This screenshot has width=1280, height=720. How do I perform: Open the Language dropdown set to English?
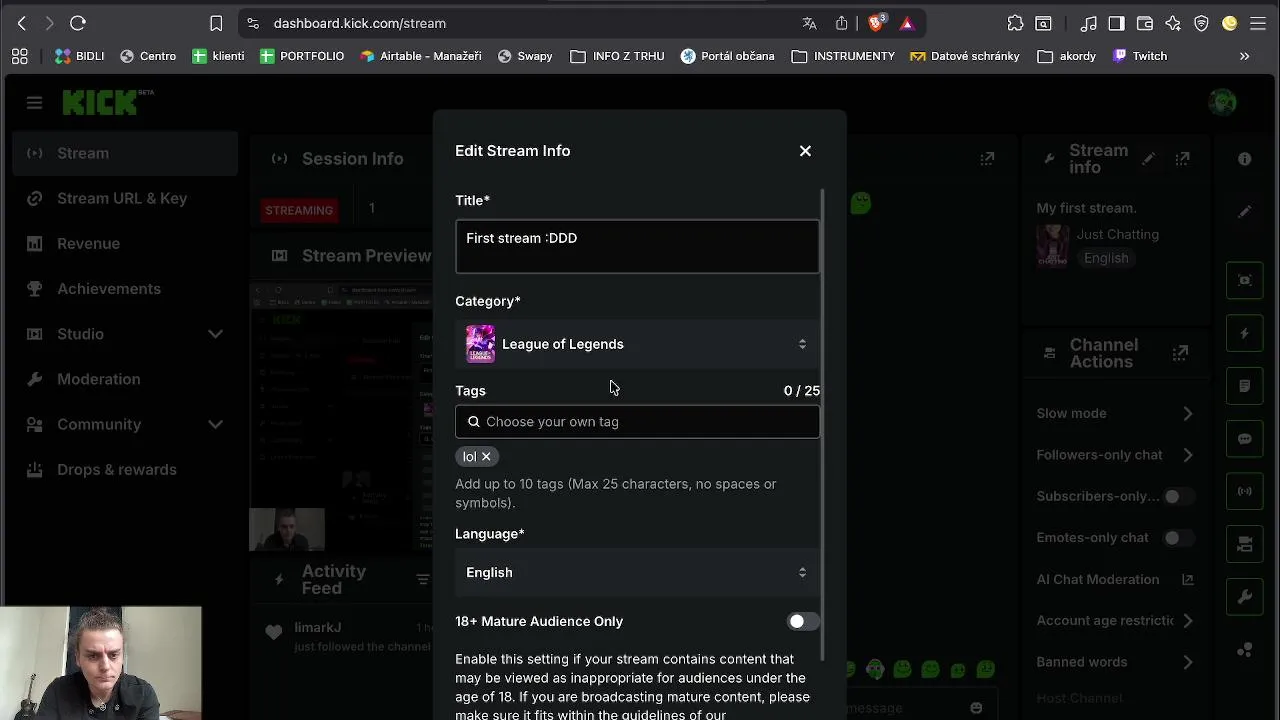point(637,573)
